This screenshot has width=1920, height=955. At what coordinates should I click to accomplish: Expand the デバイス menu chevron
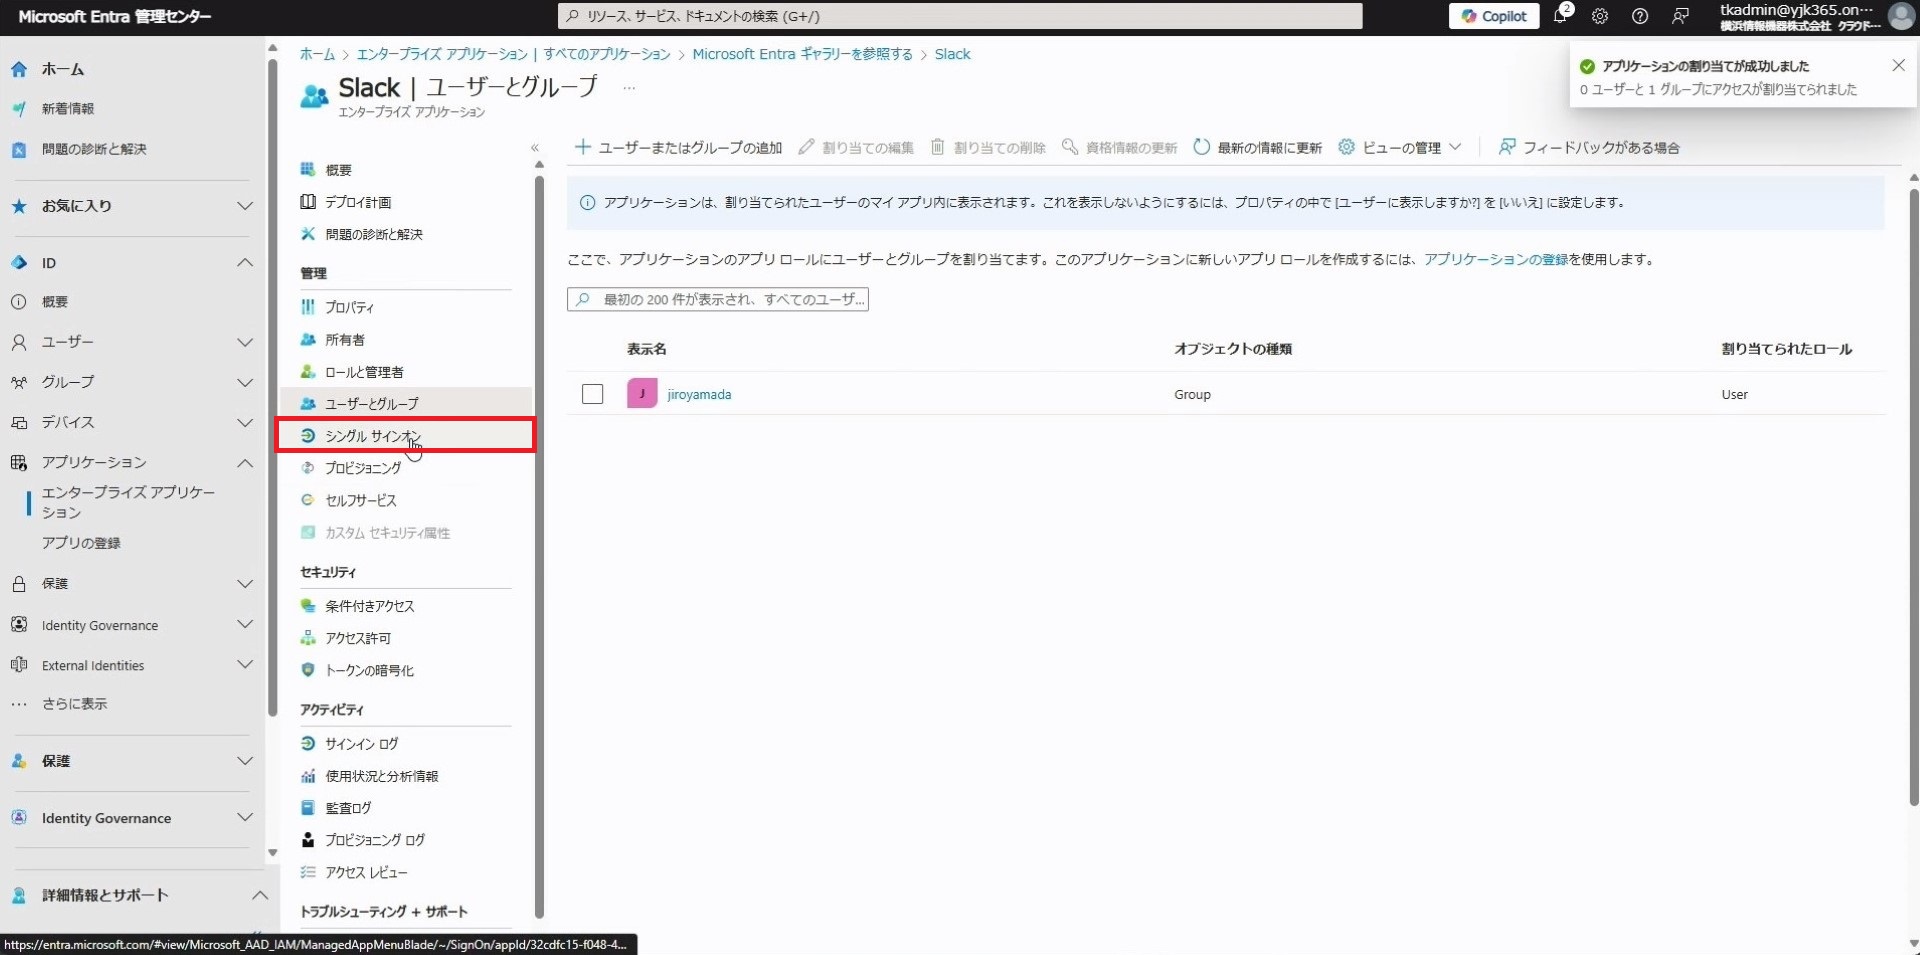point(244,422)
